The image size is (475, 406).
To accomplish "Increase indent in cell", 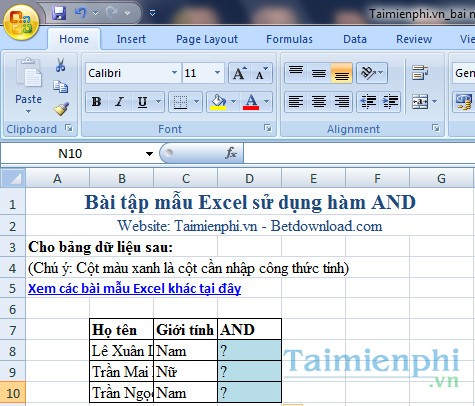I will coord(390,101).
